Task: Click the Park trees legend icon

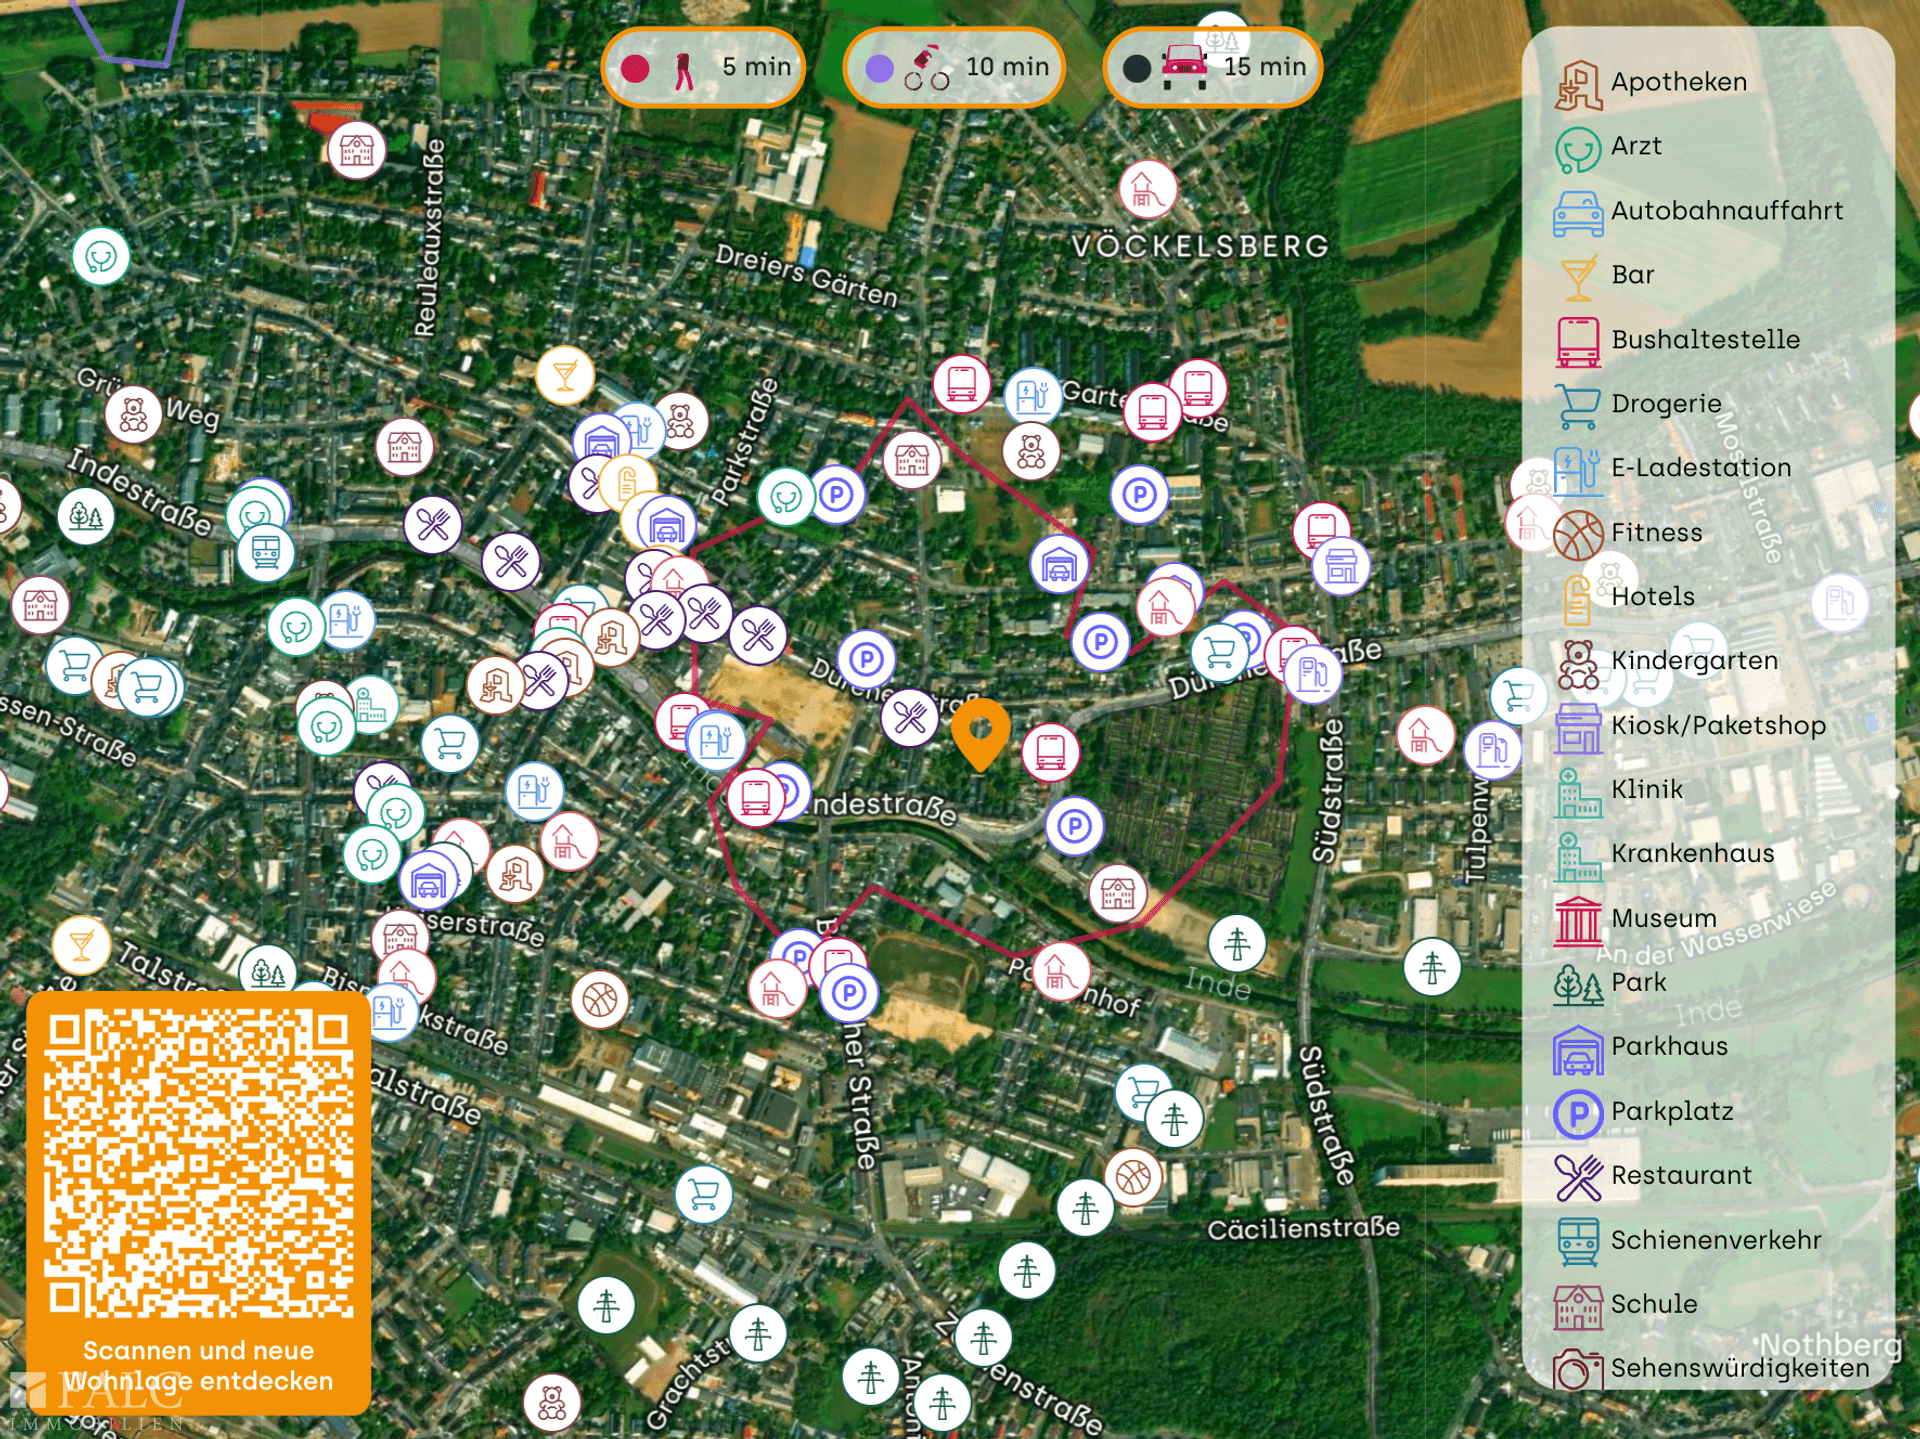Action: 1578,985
